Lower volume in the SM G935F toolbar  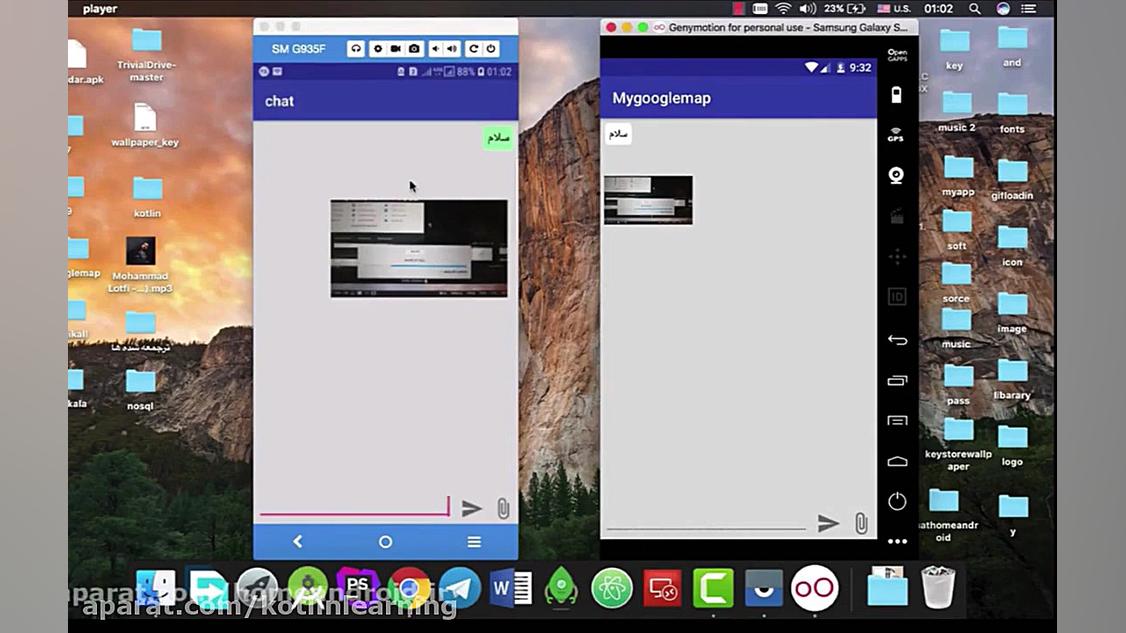click(x=435, y=49)
